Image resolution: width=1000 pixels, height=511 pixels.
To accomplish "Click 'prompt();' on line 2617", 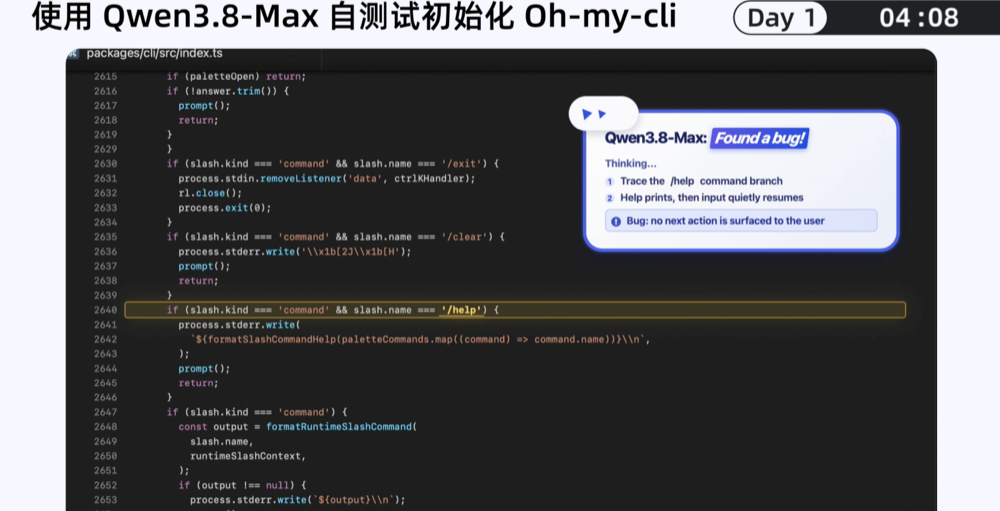I will (x=204, y=106).
